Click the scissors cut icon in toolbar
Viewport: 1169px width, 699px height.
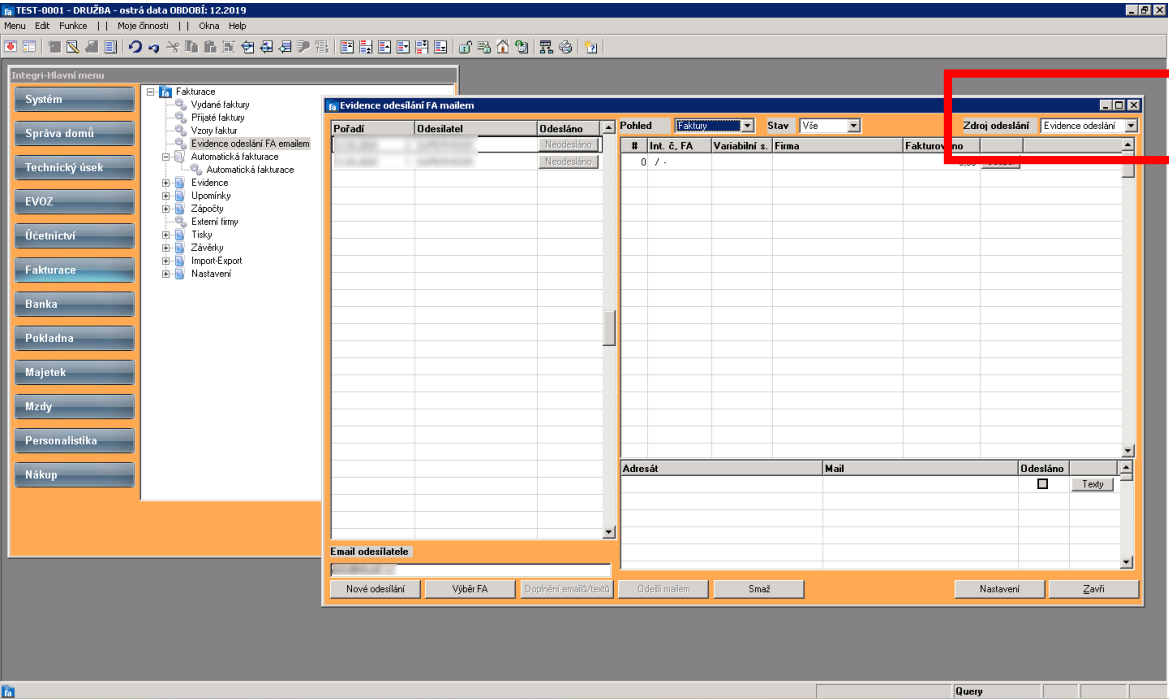click(x=172, y=47)
